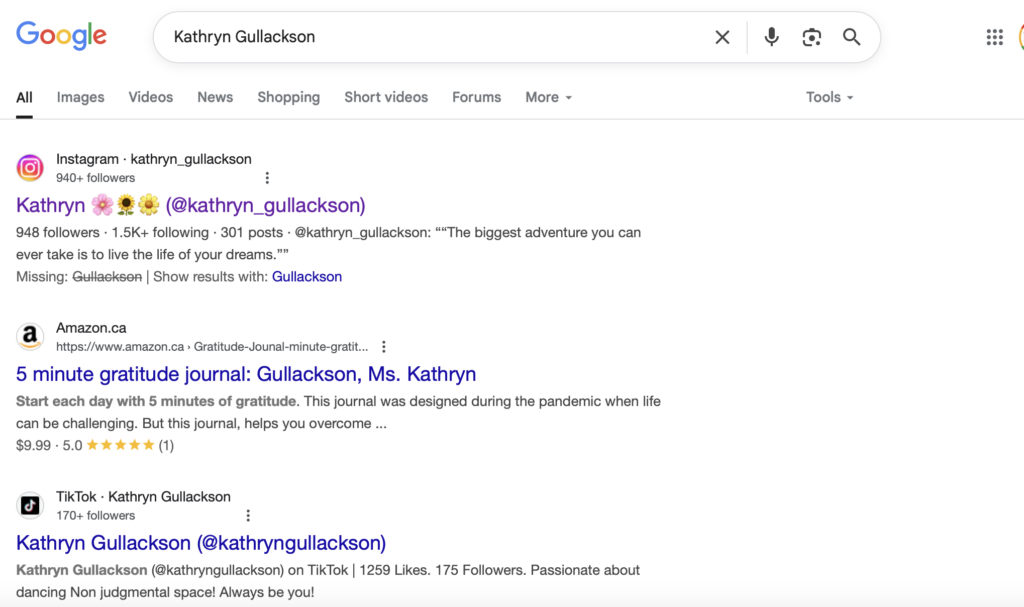
Task: Click the Amazon.ca site name
Action: pos(91,328)
